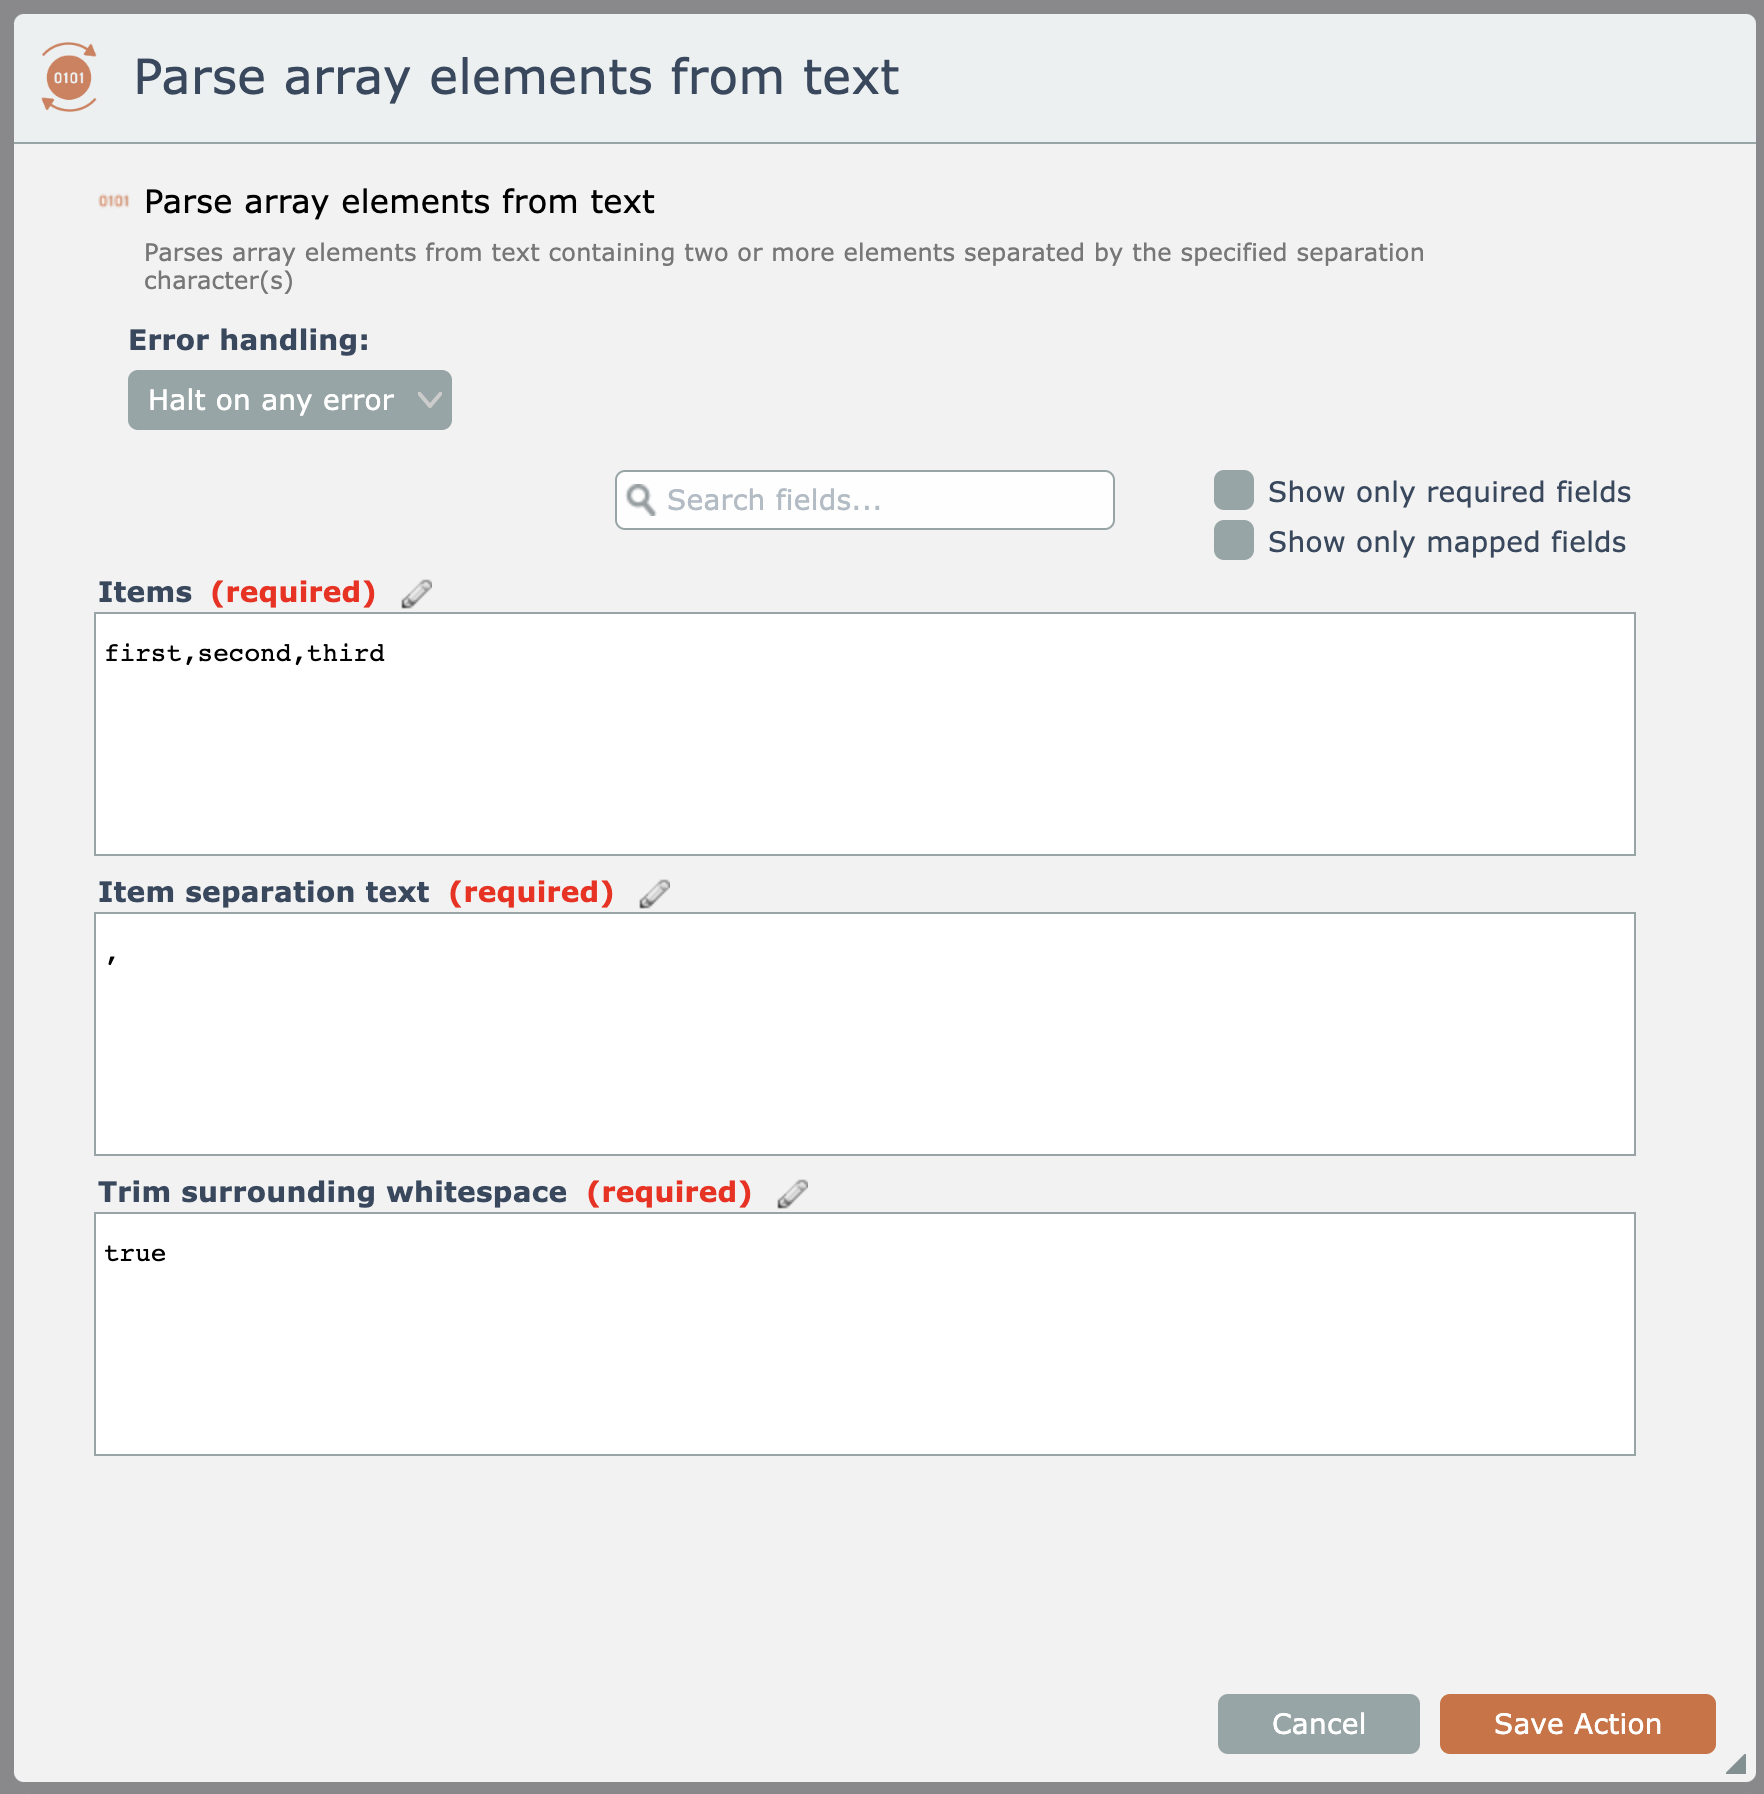Enable Show only mapped fields checkbox
This screenshot has width=1764, height=1794.
(x=1234, y=541)
